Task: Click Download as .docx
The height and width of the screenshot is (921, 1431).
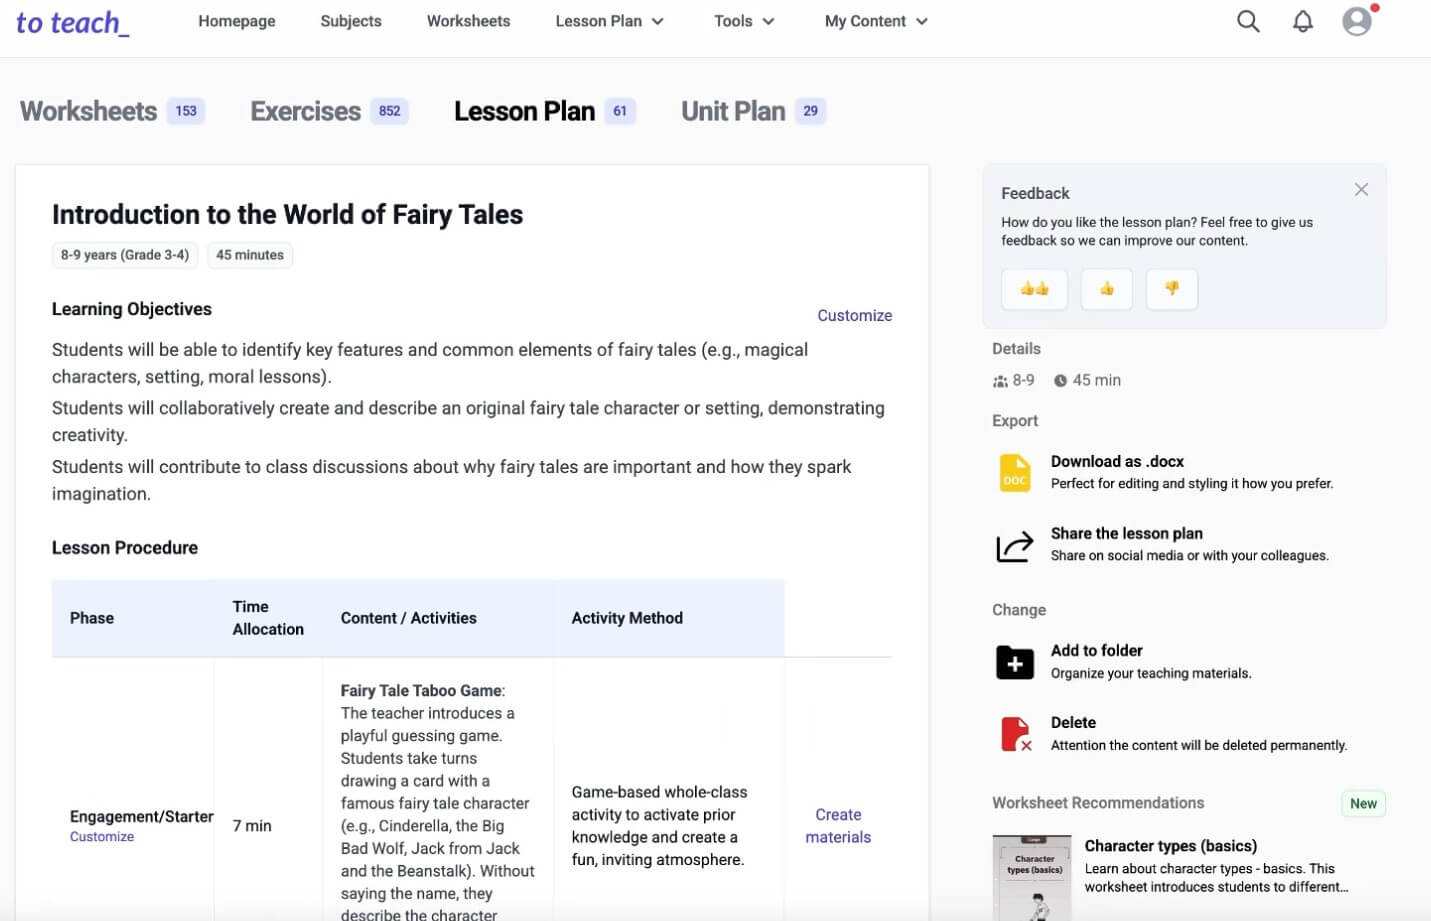Action: pos(1117,461)
